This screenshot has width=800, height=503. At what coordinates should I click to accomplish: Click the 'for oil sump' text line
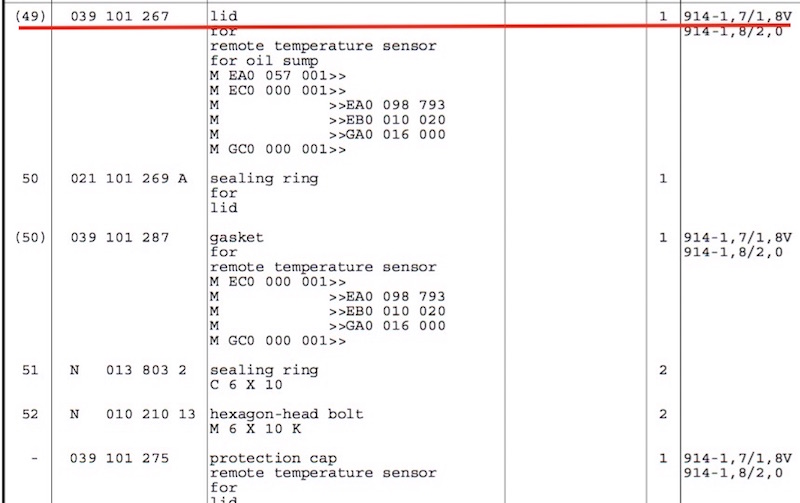click(263, 61)
